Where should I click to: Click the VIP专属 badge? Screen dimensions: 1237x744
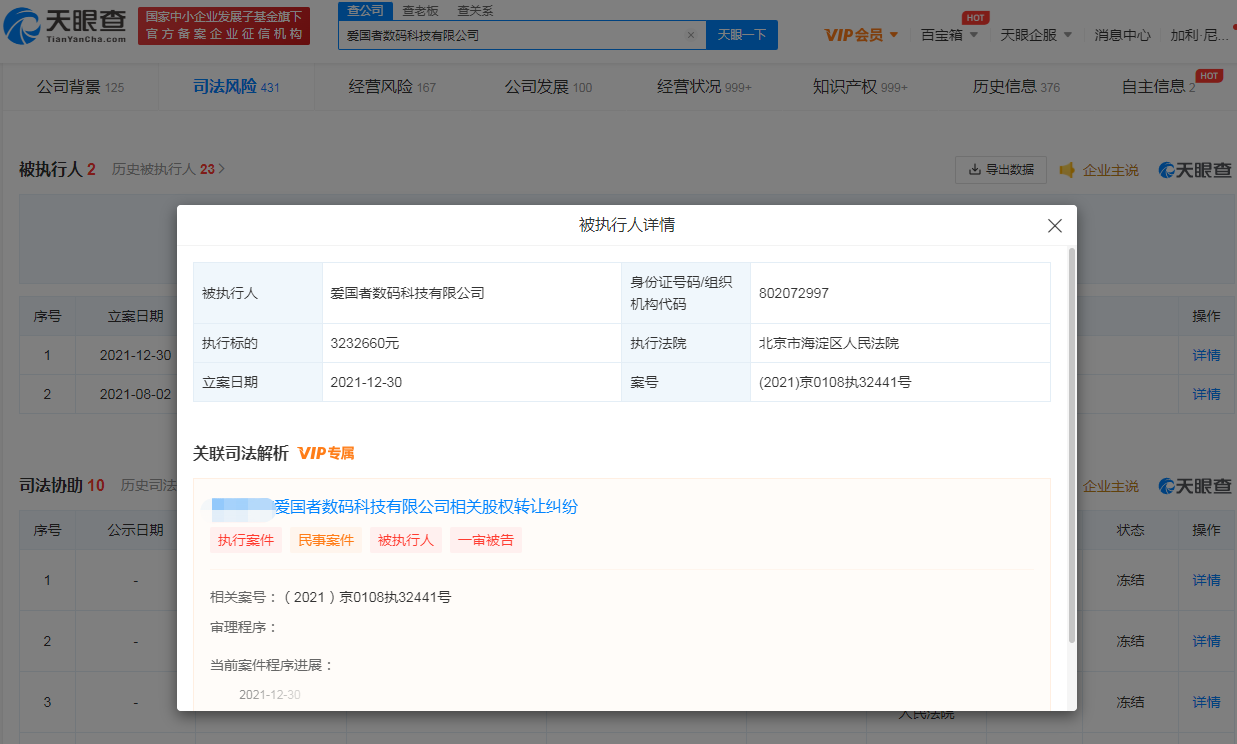[x=326, y=453]
